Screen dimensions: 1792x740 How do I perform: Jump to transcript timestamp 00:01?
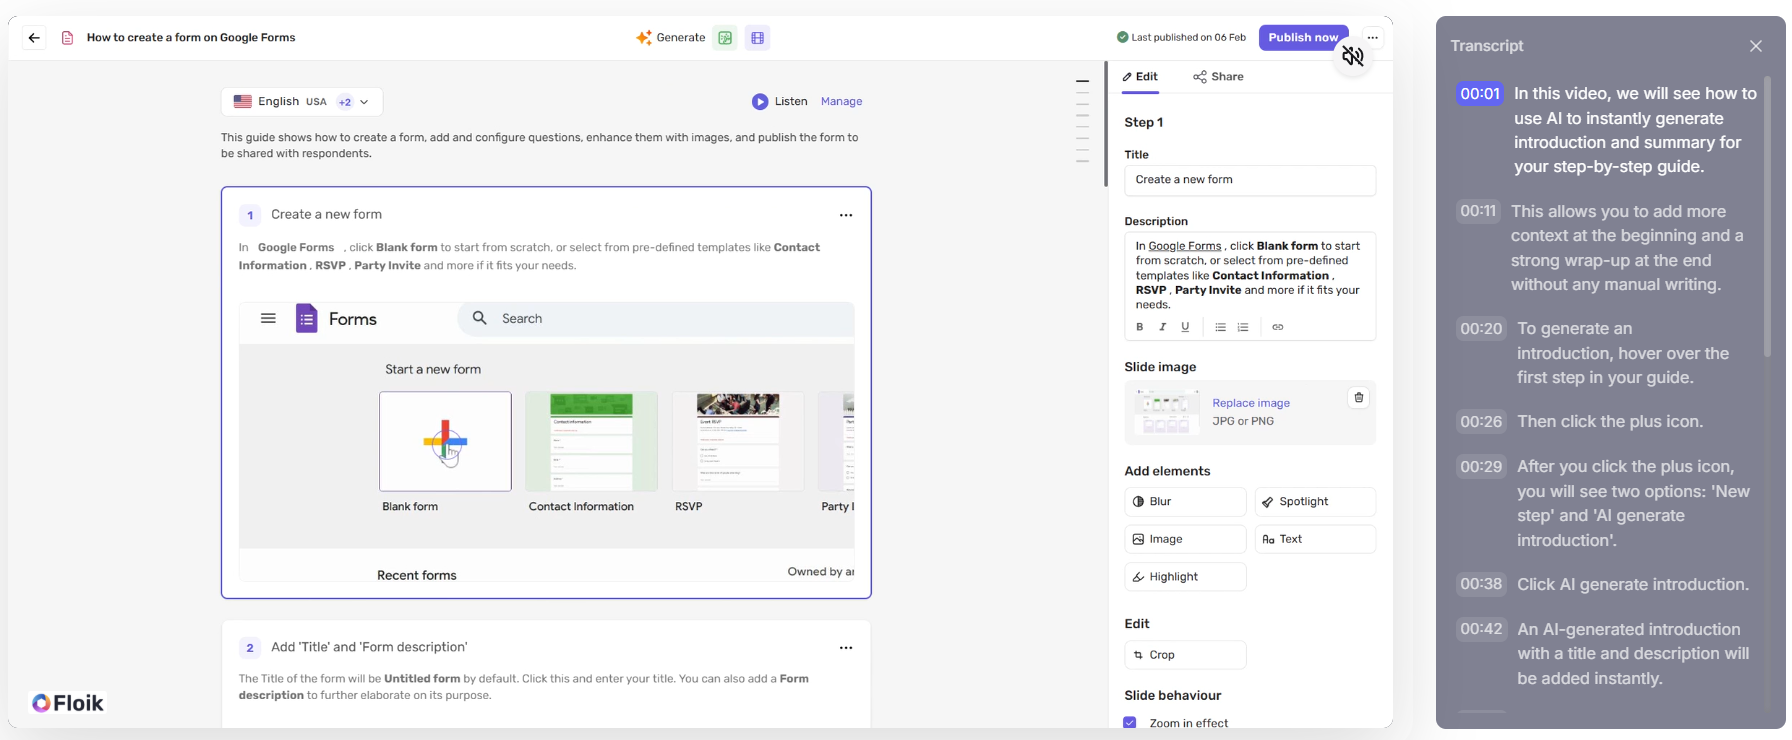pyautogui.click(x=1480, y=94)
